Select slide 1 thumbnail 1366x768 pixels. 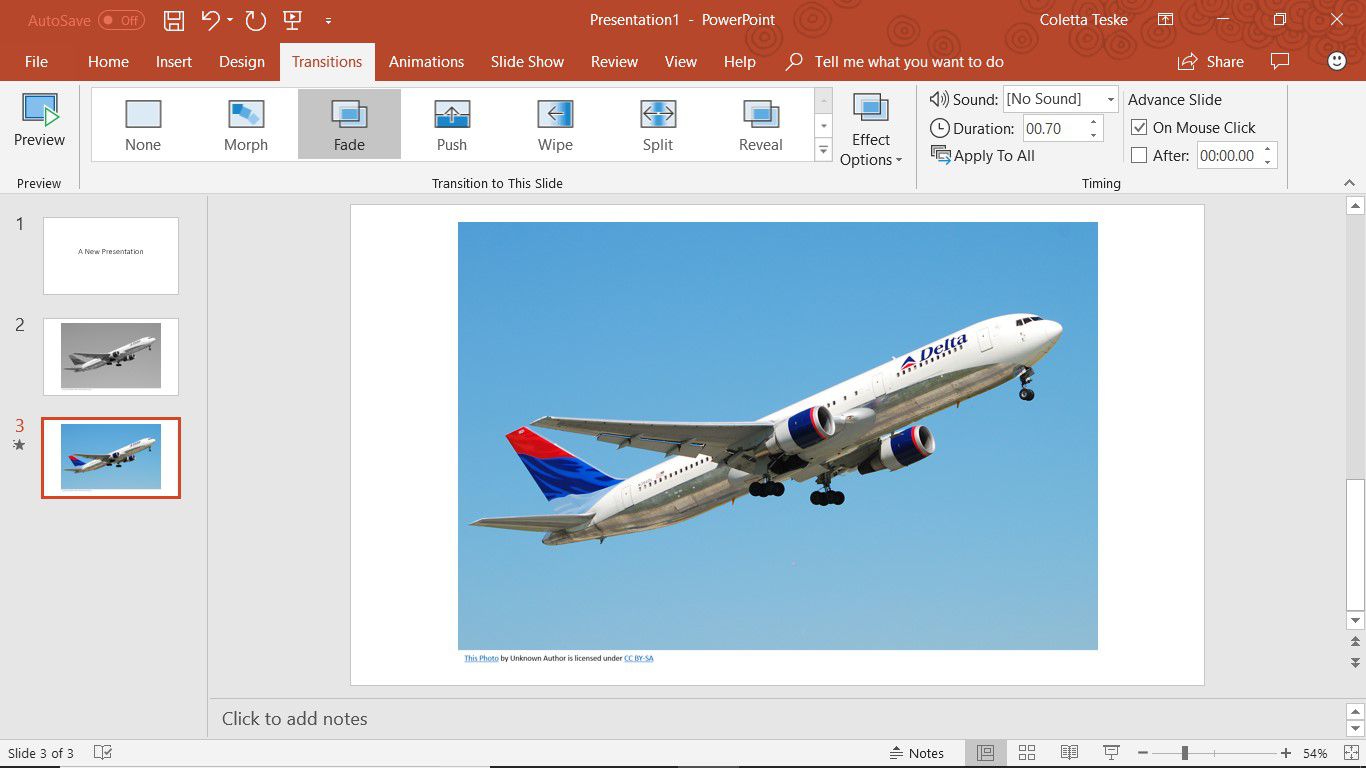point(111,256)
